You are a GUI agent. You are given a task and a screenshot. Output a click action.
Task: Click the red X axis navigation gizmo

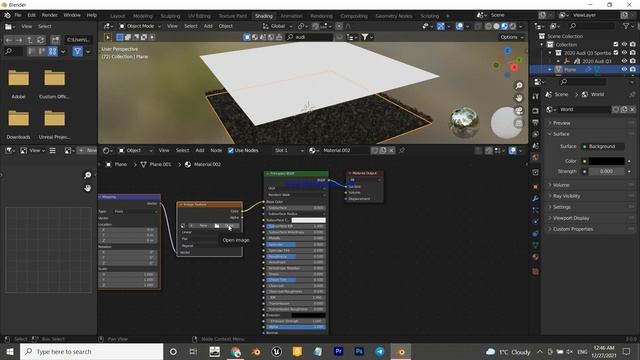[x=514, y=67]
